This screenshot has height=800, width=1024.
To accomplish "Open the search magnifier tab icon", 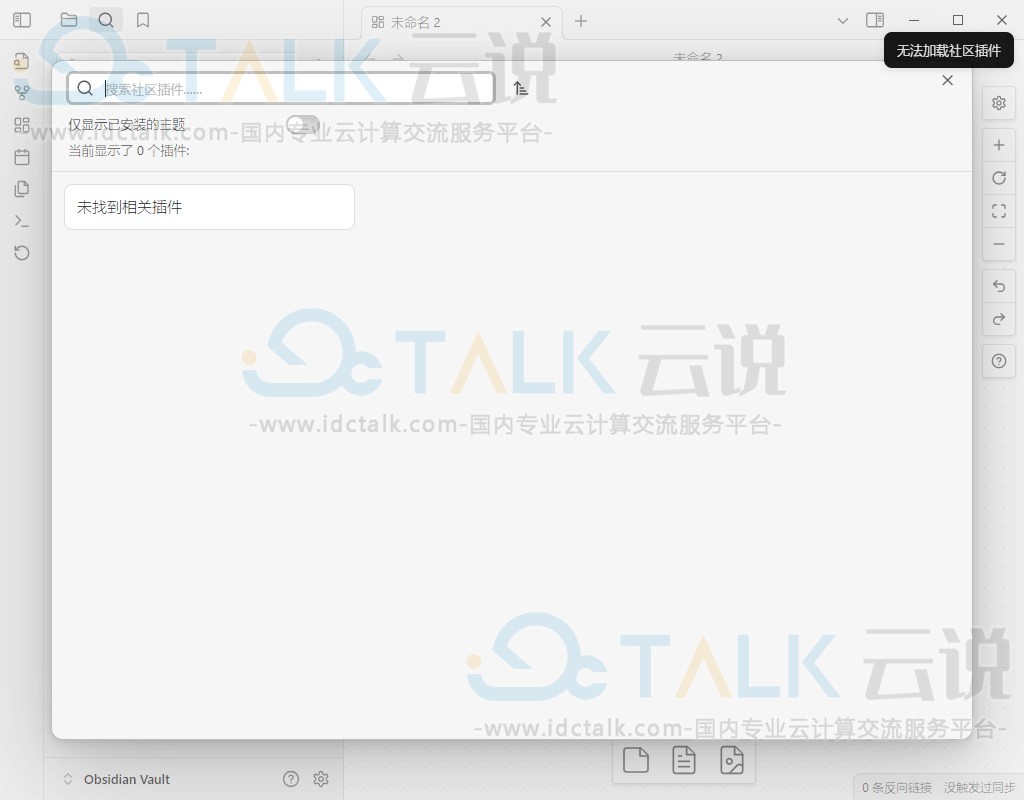I will coord(106,20).
